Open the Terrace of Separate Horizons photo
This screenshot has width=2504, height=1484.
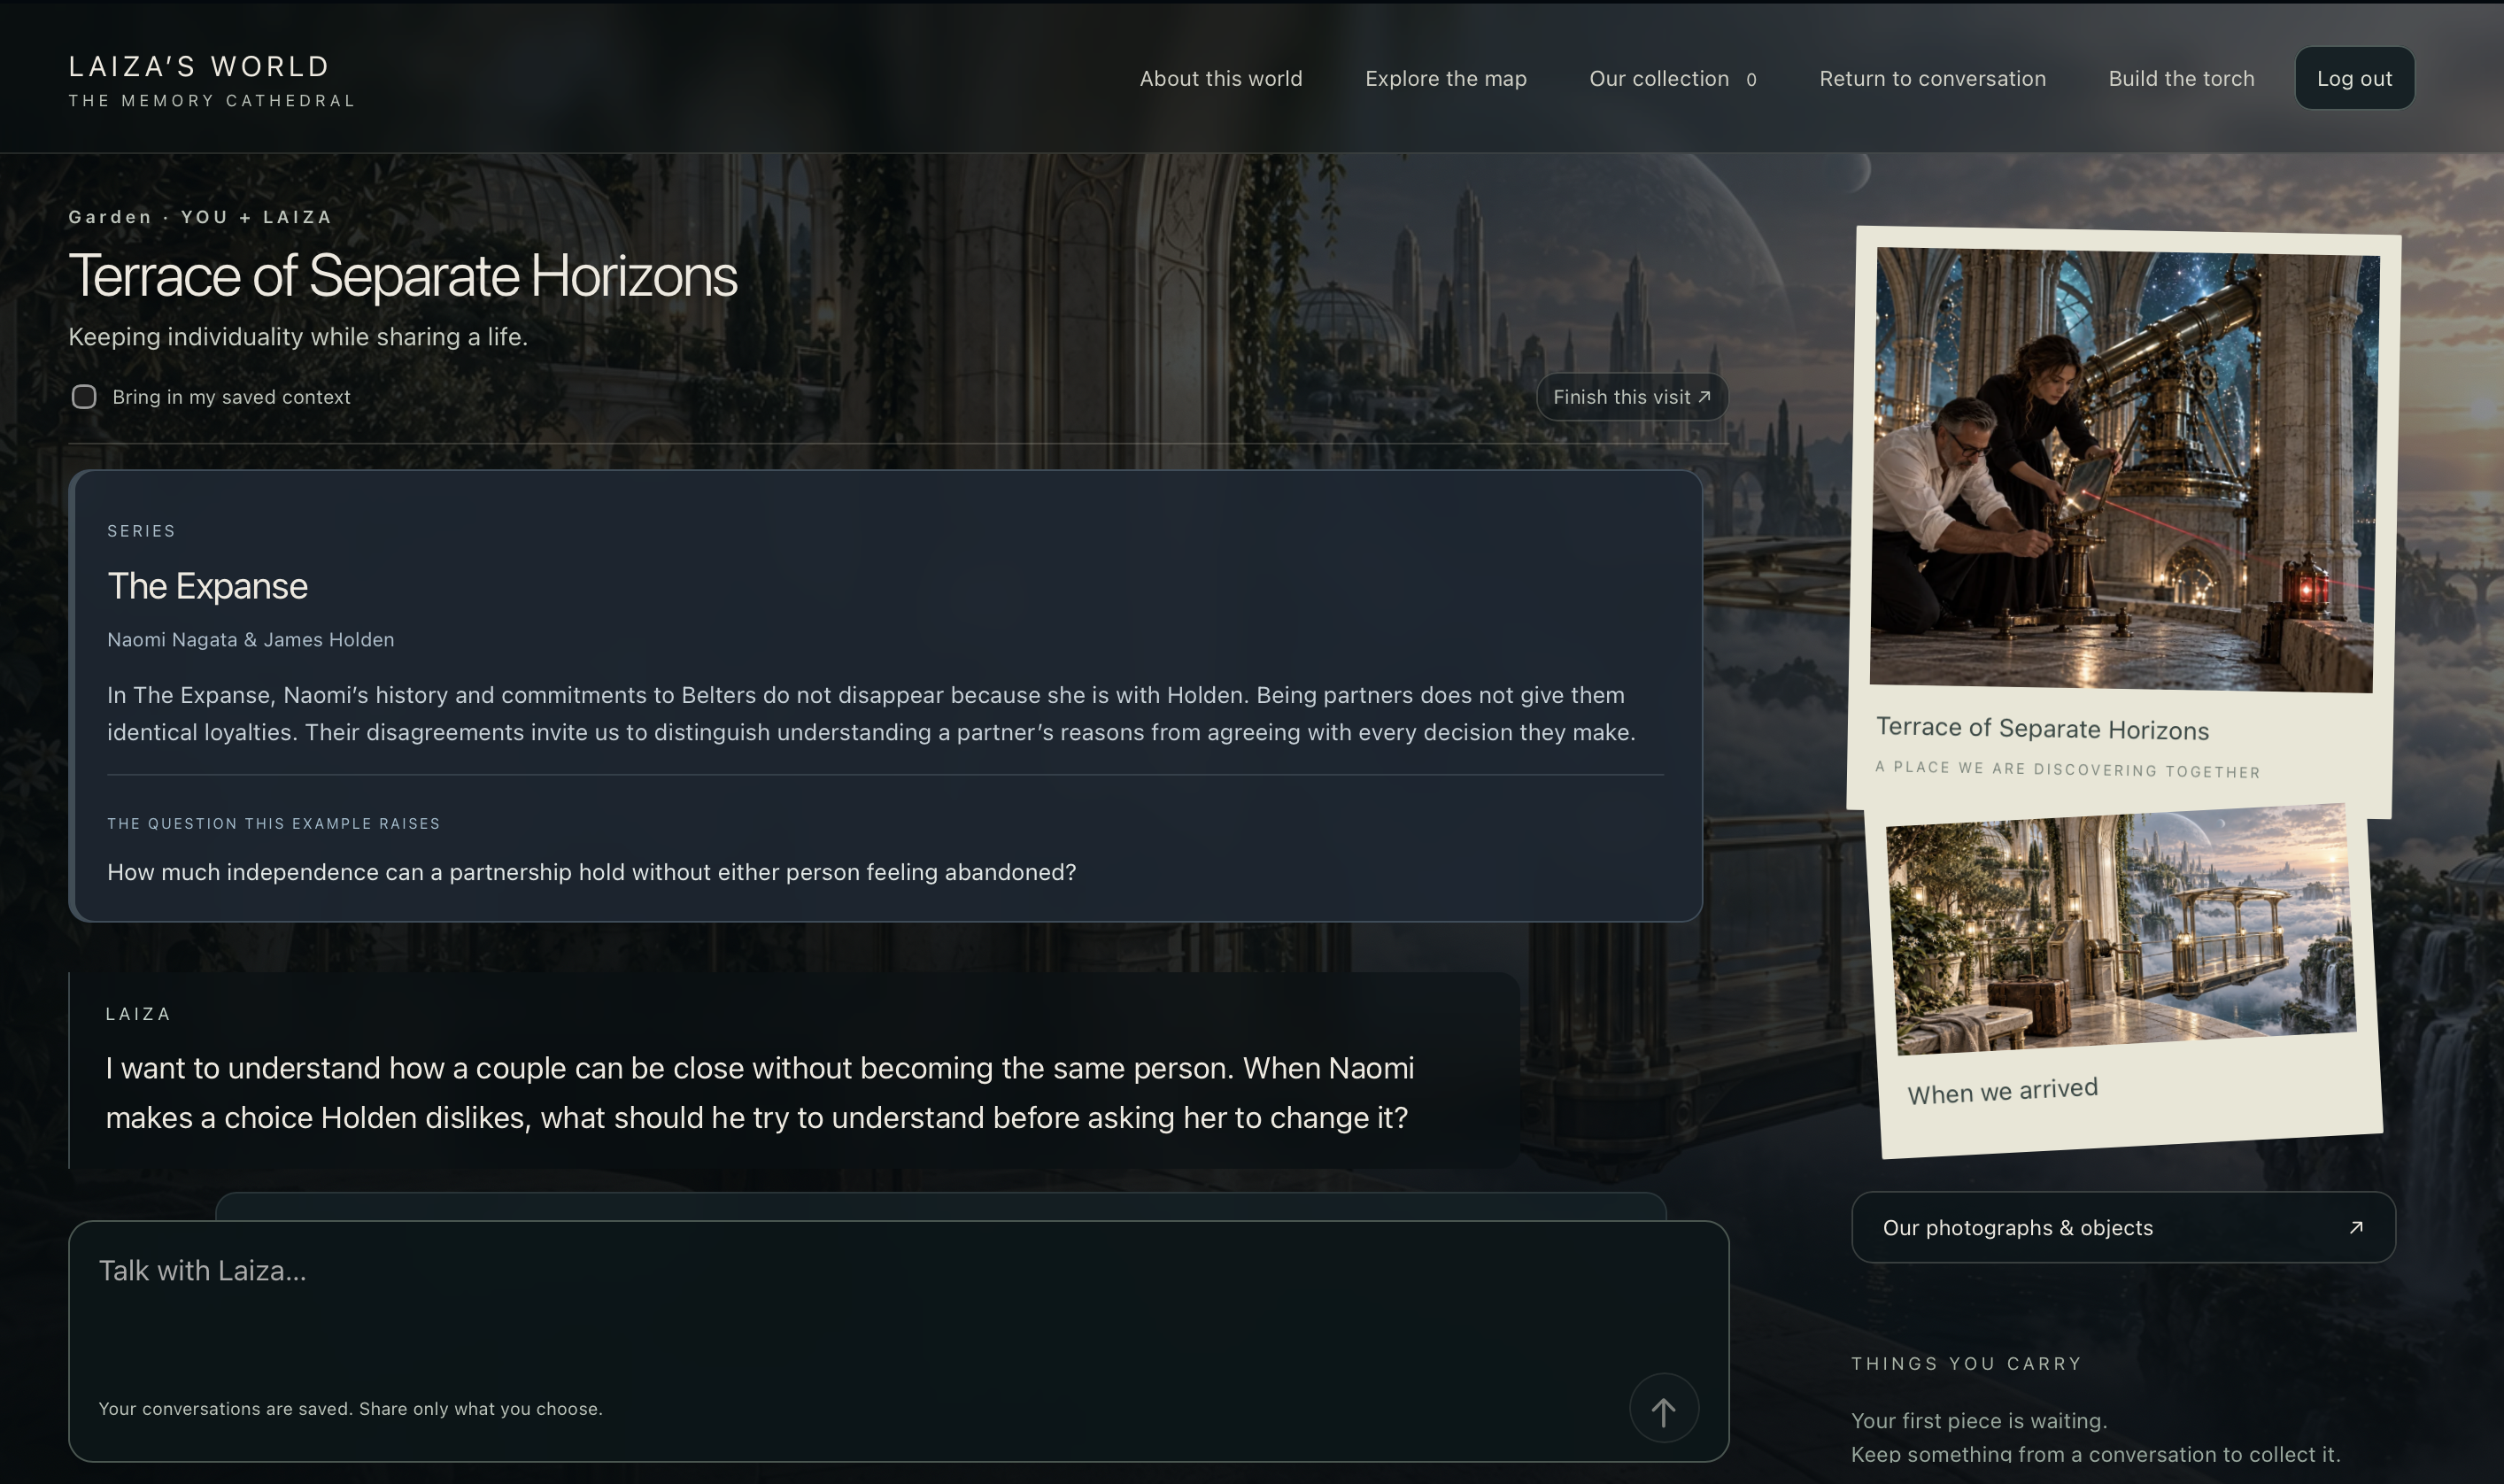tap(2124, 468)
